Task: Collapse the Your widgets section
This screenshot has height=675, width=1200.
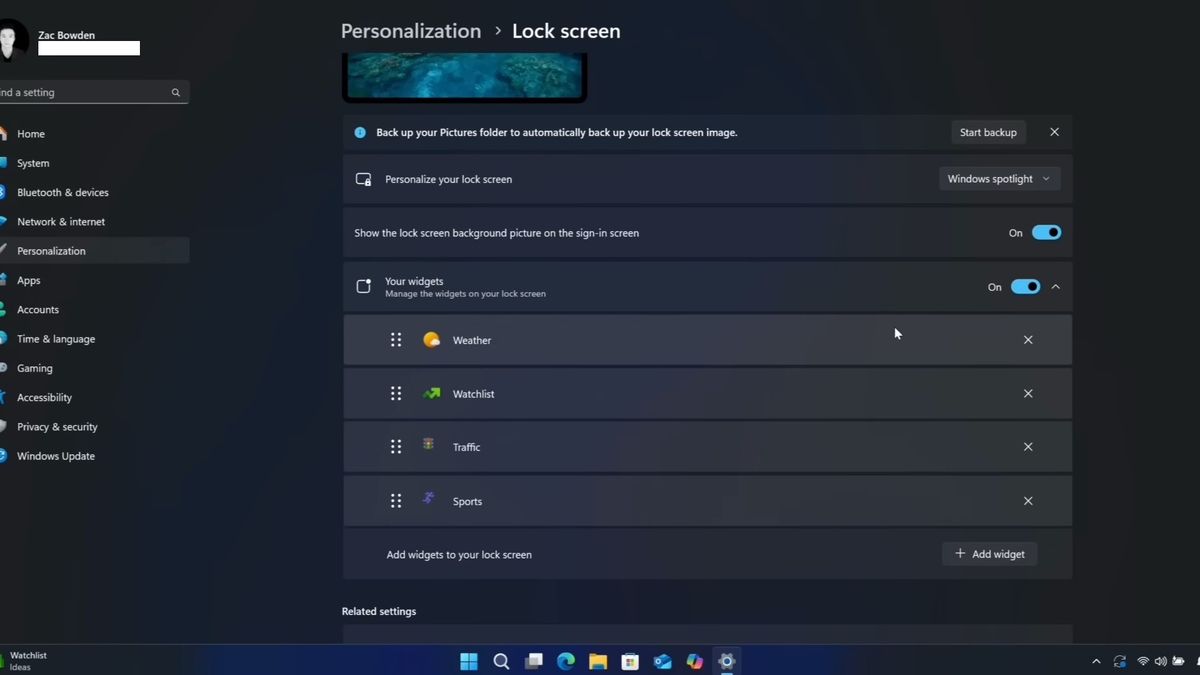Action: [1055, 286]
